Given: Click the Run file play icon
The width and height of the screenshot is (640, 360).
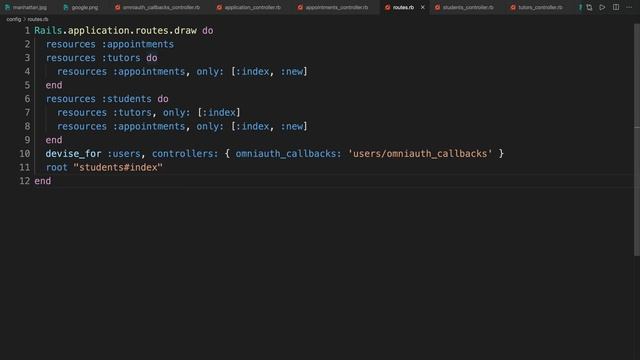Looking at the screenshot, I should click(602, 7).
